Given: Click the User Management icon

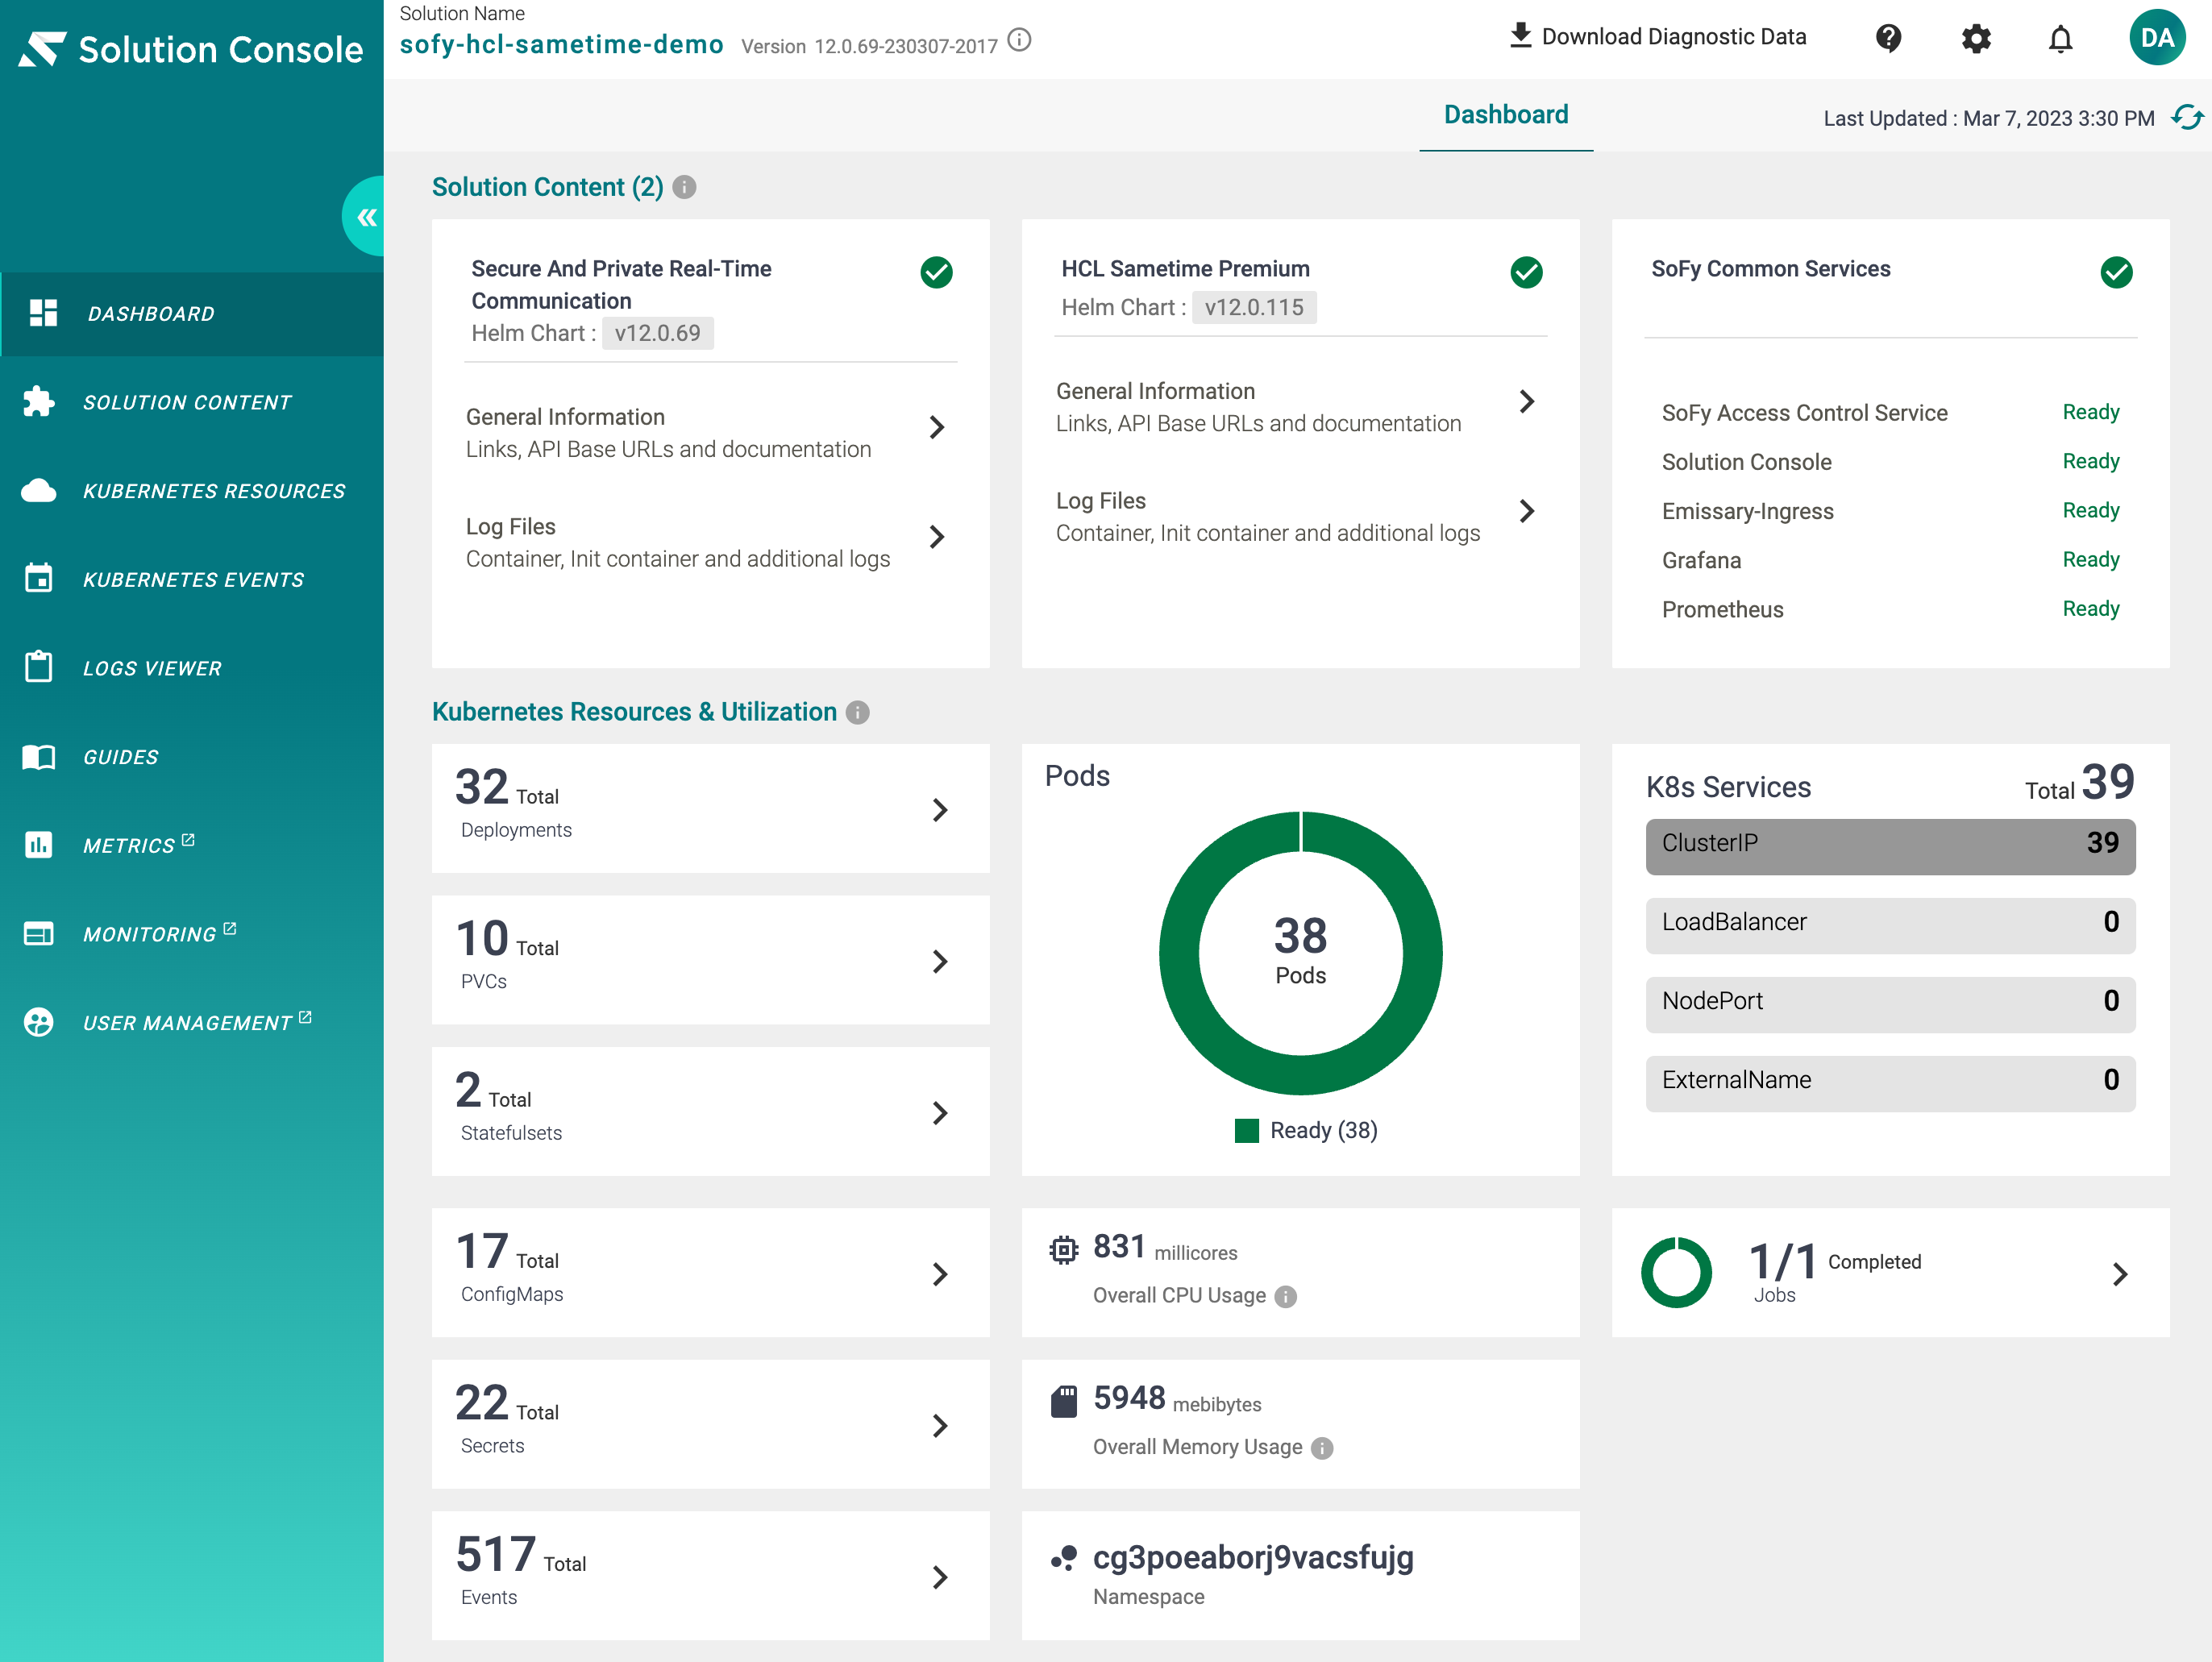Looking at the screenshot, I should (x=38, y=1022).
